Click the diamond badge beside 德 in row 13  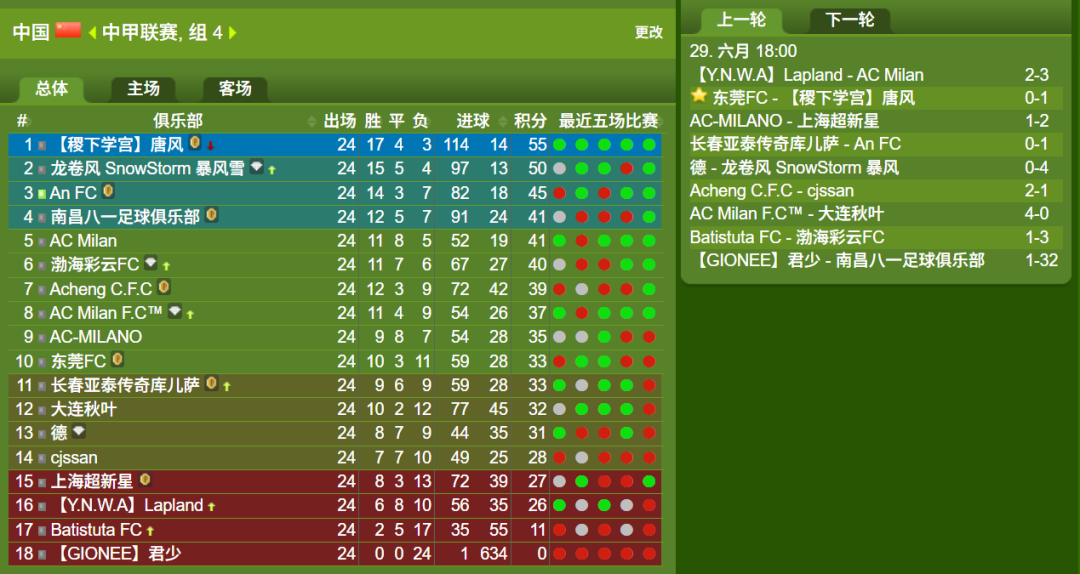click(79, 431)
